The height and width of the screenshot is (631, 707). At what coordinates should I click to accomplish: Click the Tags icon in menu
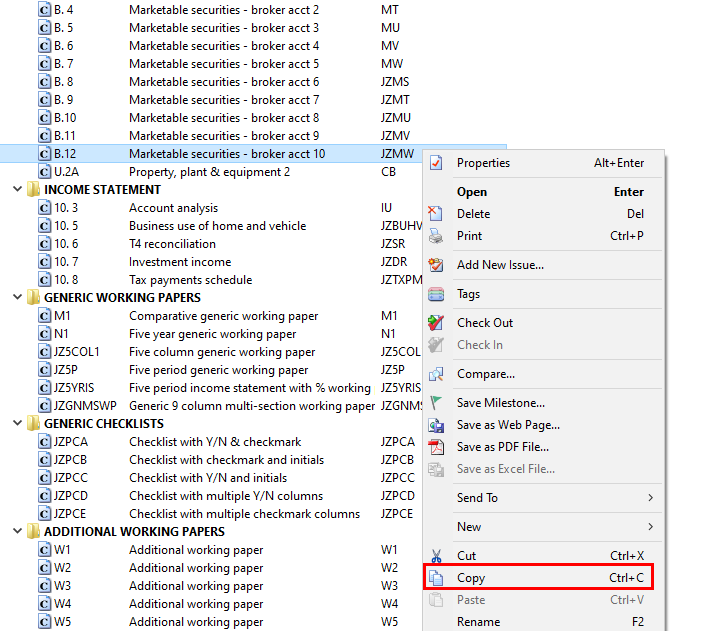pyautogui.click(x=435, y=294)
